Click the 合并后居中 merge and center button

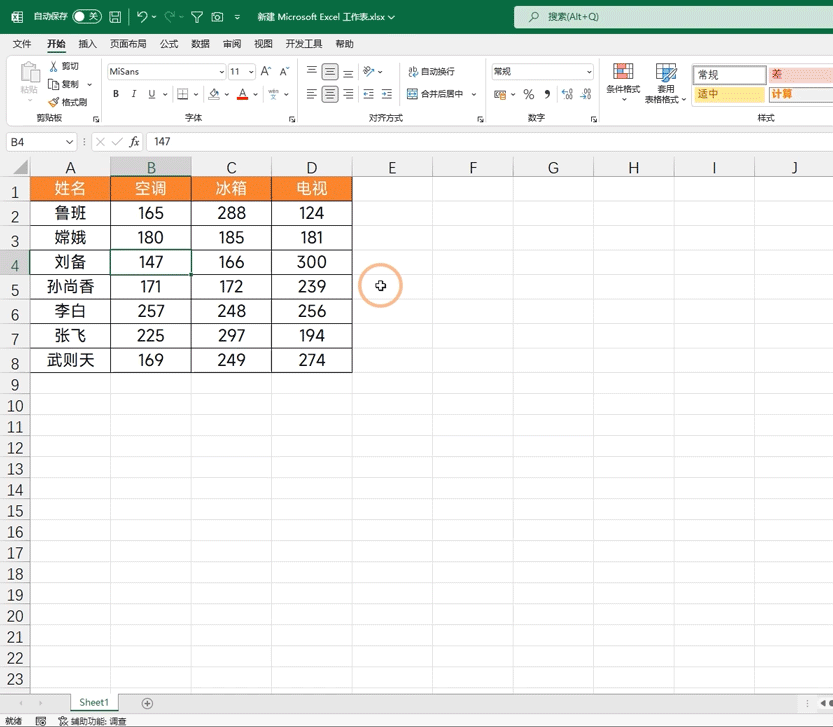pyautogui.click(x=436, y=94)
